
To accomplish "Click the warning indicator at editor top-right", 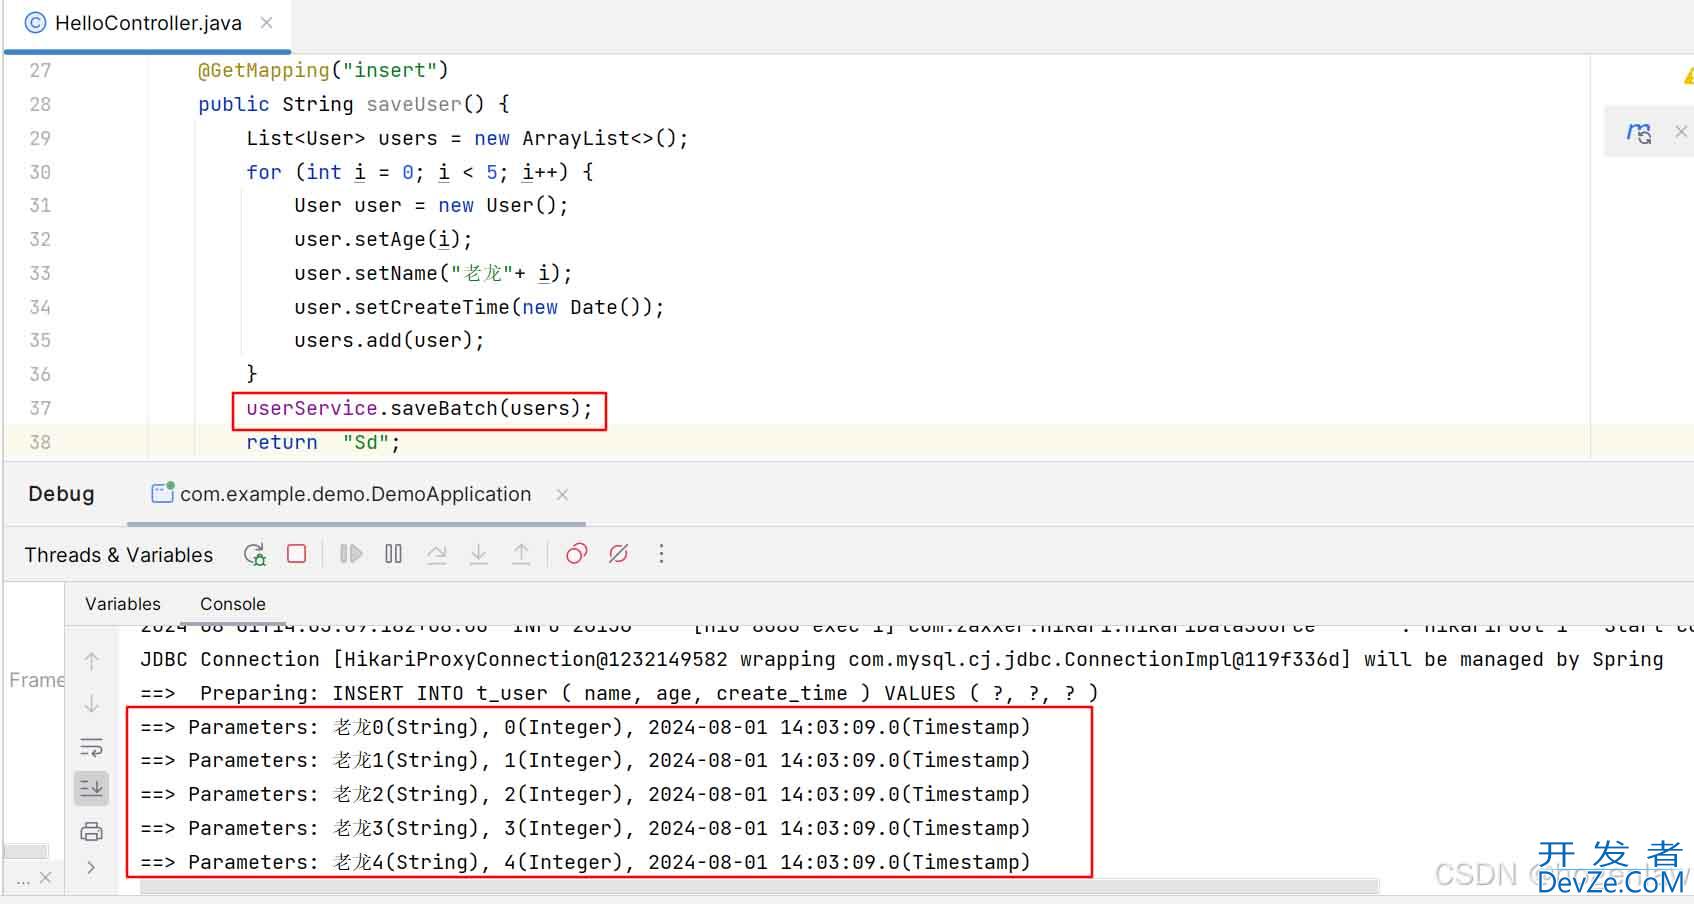I will [x=1688, y=75].
